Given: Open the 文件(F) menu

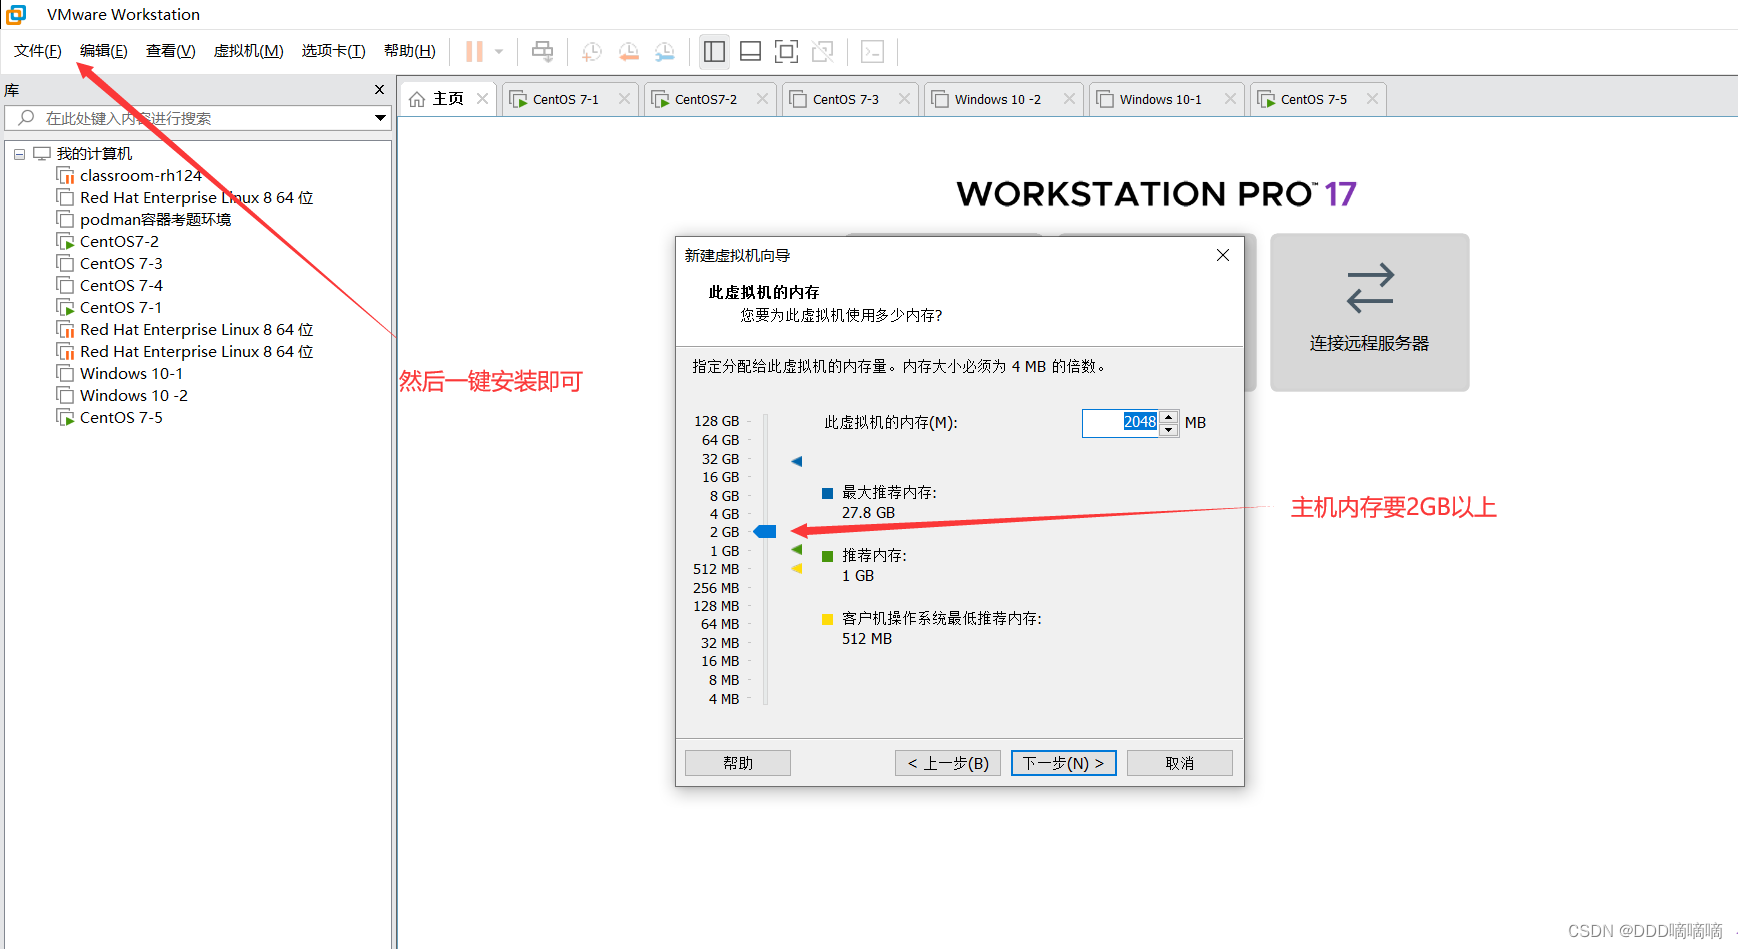Looking at the screenshot, I should (38, 51).
